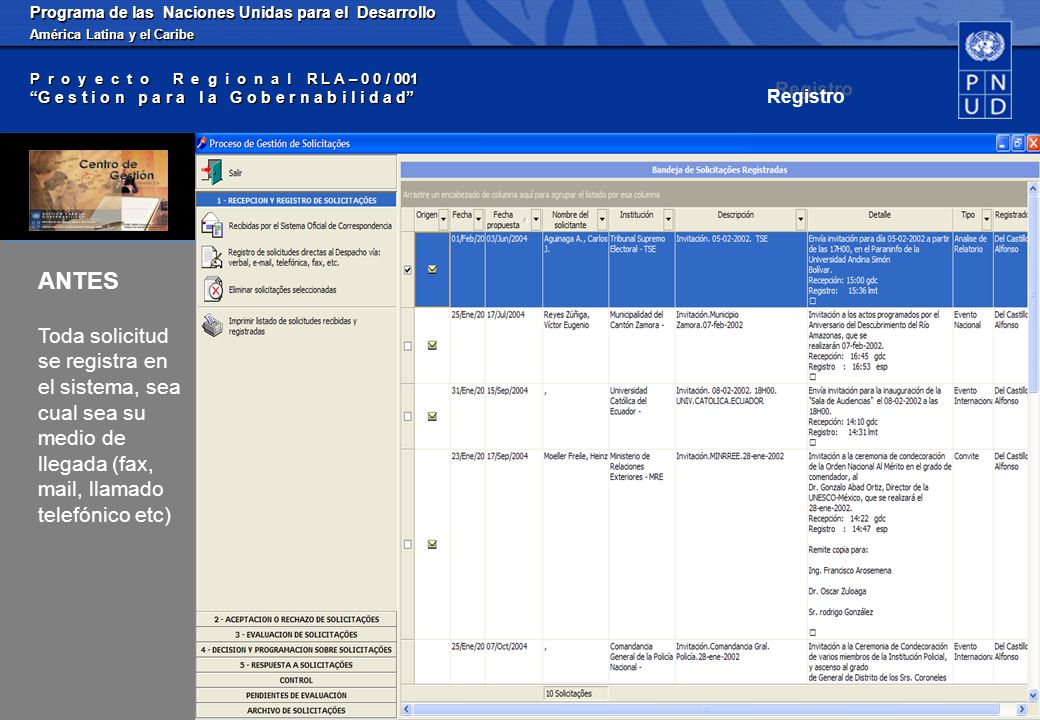Click the Origen envelope icon in Reyes Zúñiga row
1040x720 pixels.
tap(432, 345)
